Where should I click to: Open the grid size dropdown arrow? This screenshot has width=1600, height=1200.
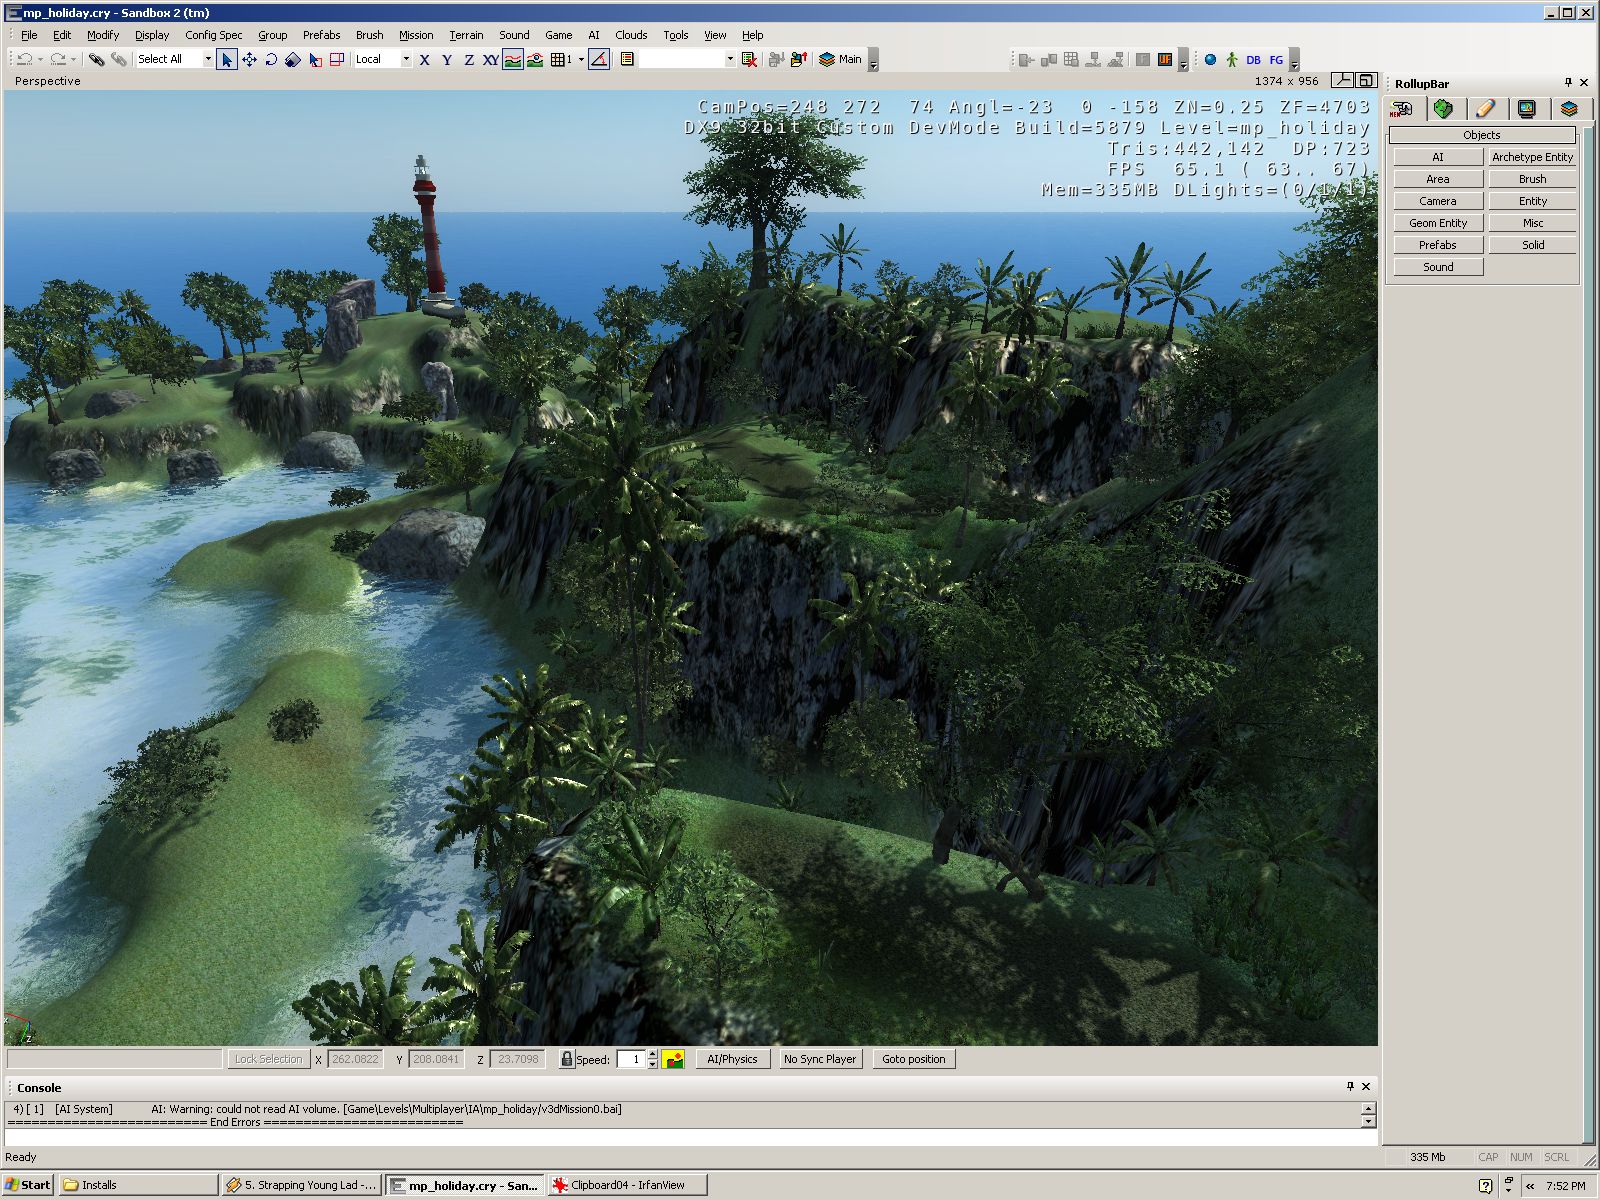tap(581, 60)
